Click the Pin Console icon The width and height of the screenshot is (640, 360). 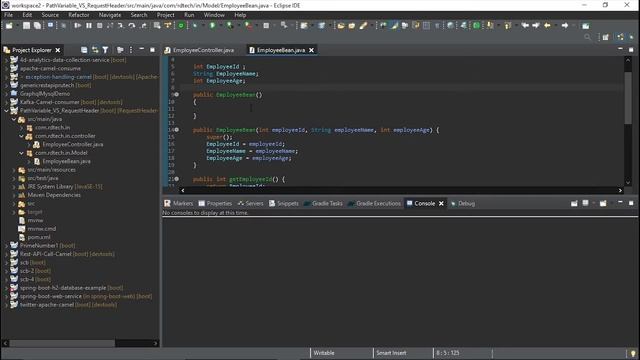point(574,203)
